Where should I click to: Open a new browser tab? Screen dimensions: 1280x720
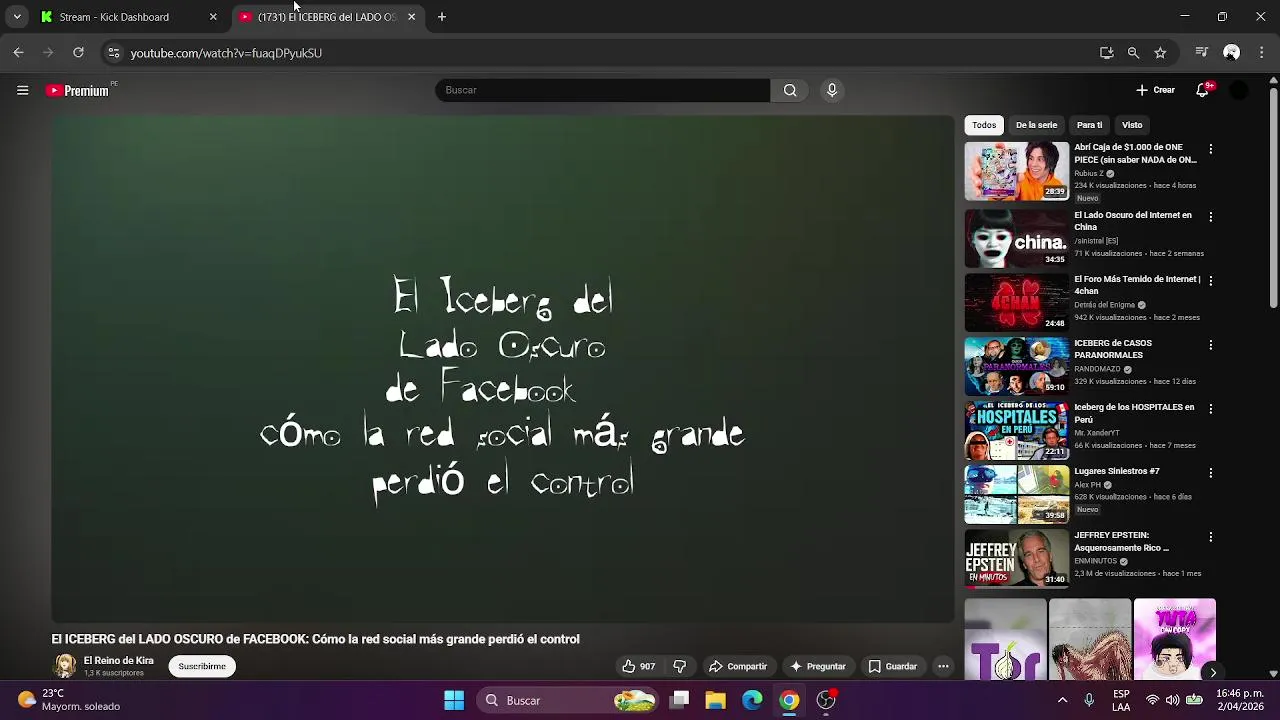(x=442, y=17)
